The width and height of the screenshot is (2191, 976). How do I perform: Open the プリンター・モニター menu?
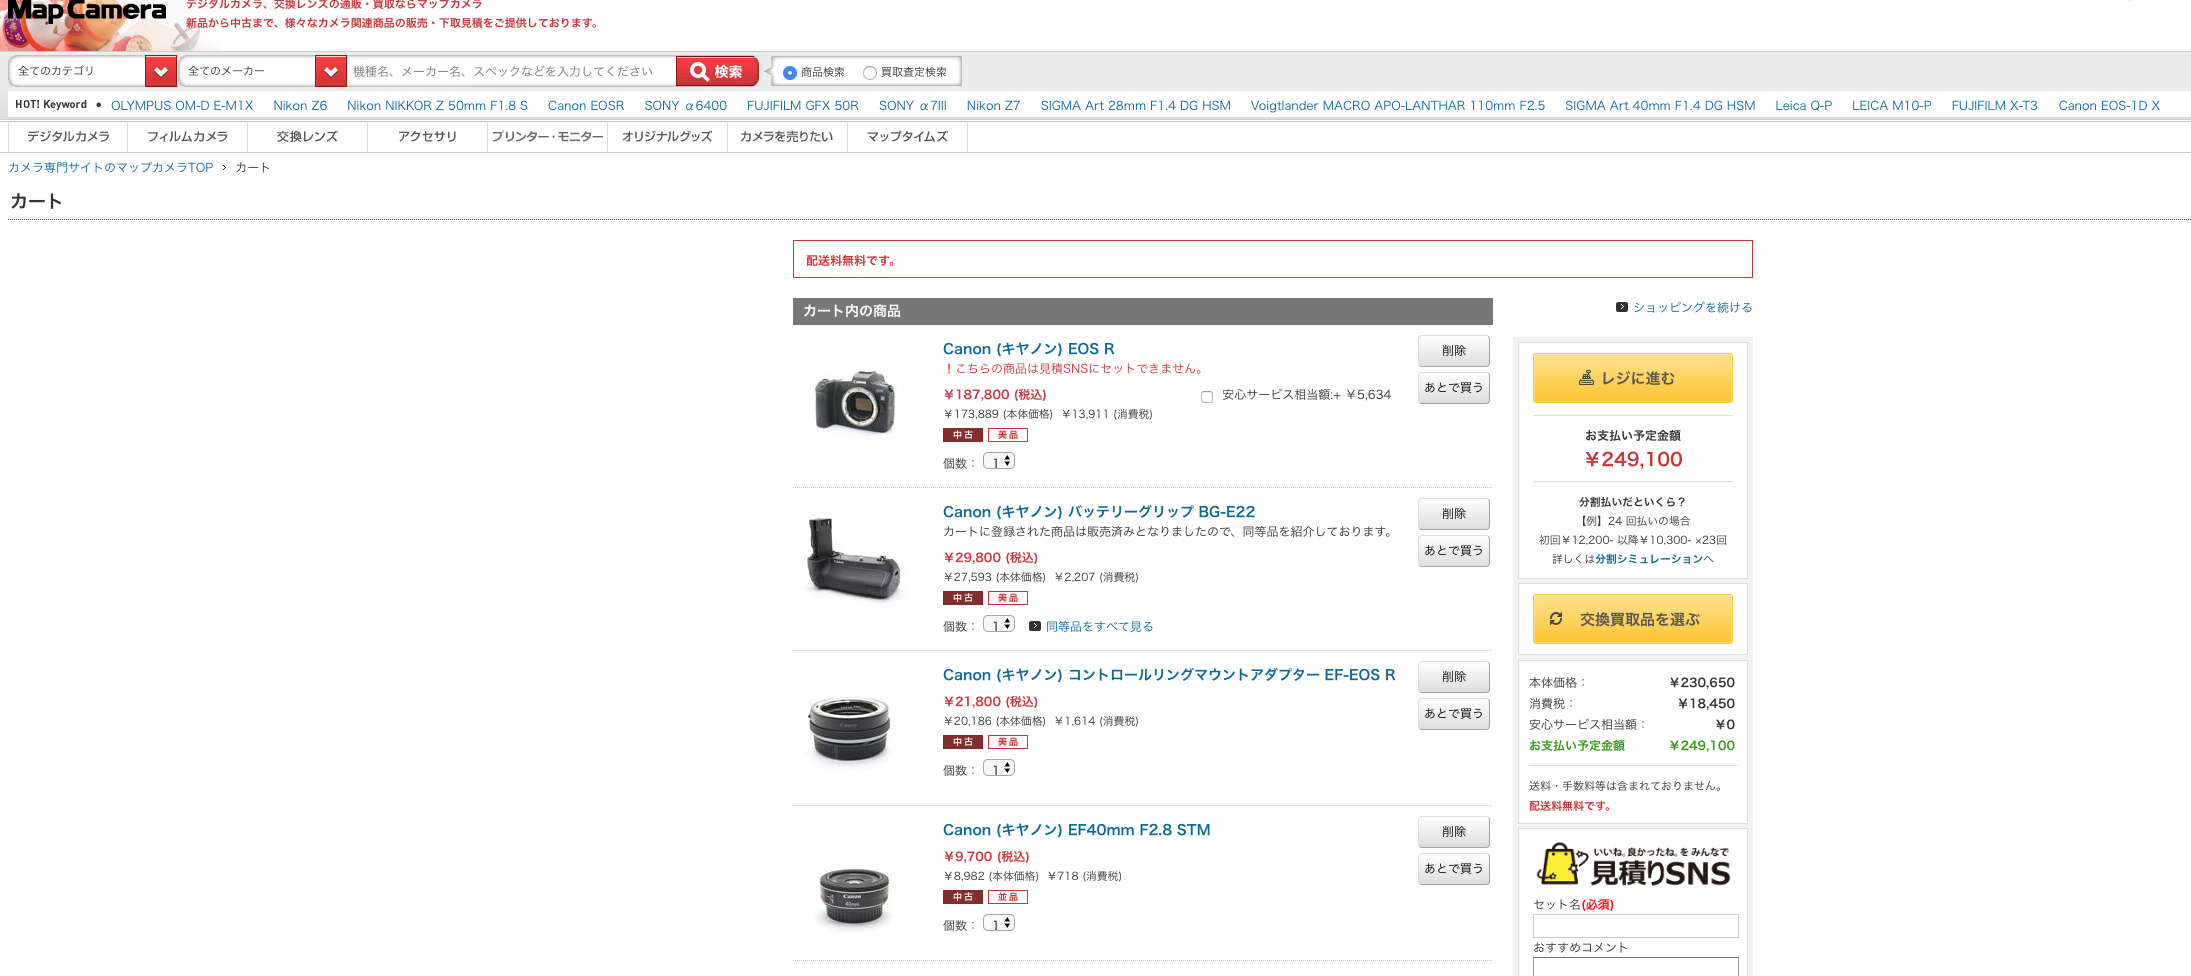pos(547,137)
